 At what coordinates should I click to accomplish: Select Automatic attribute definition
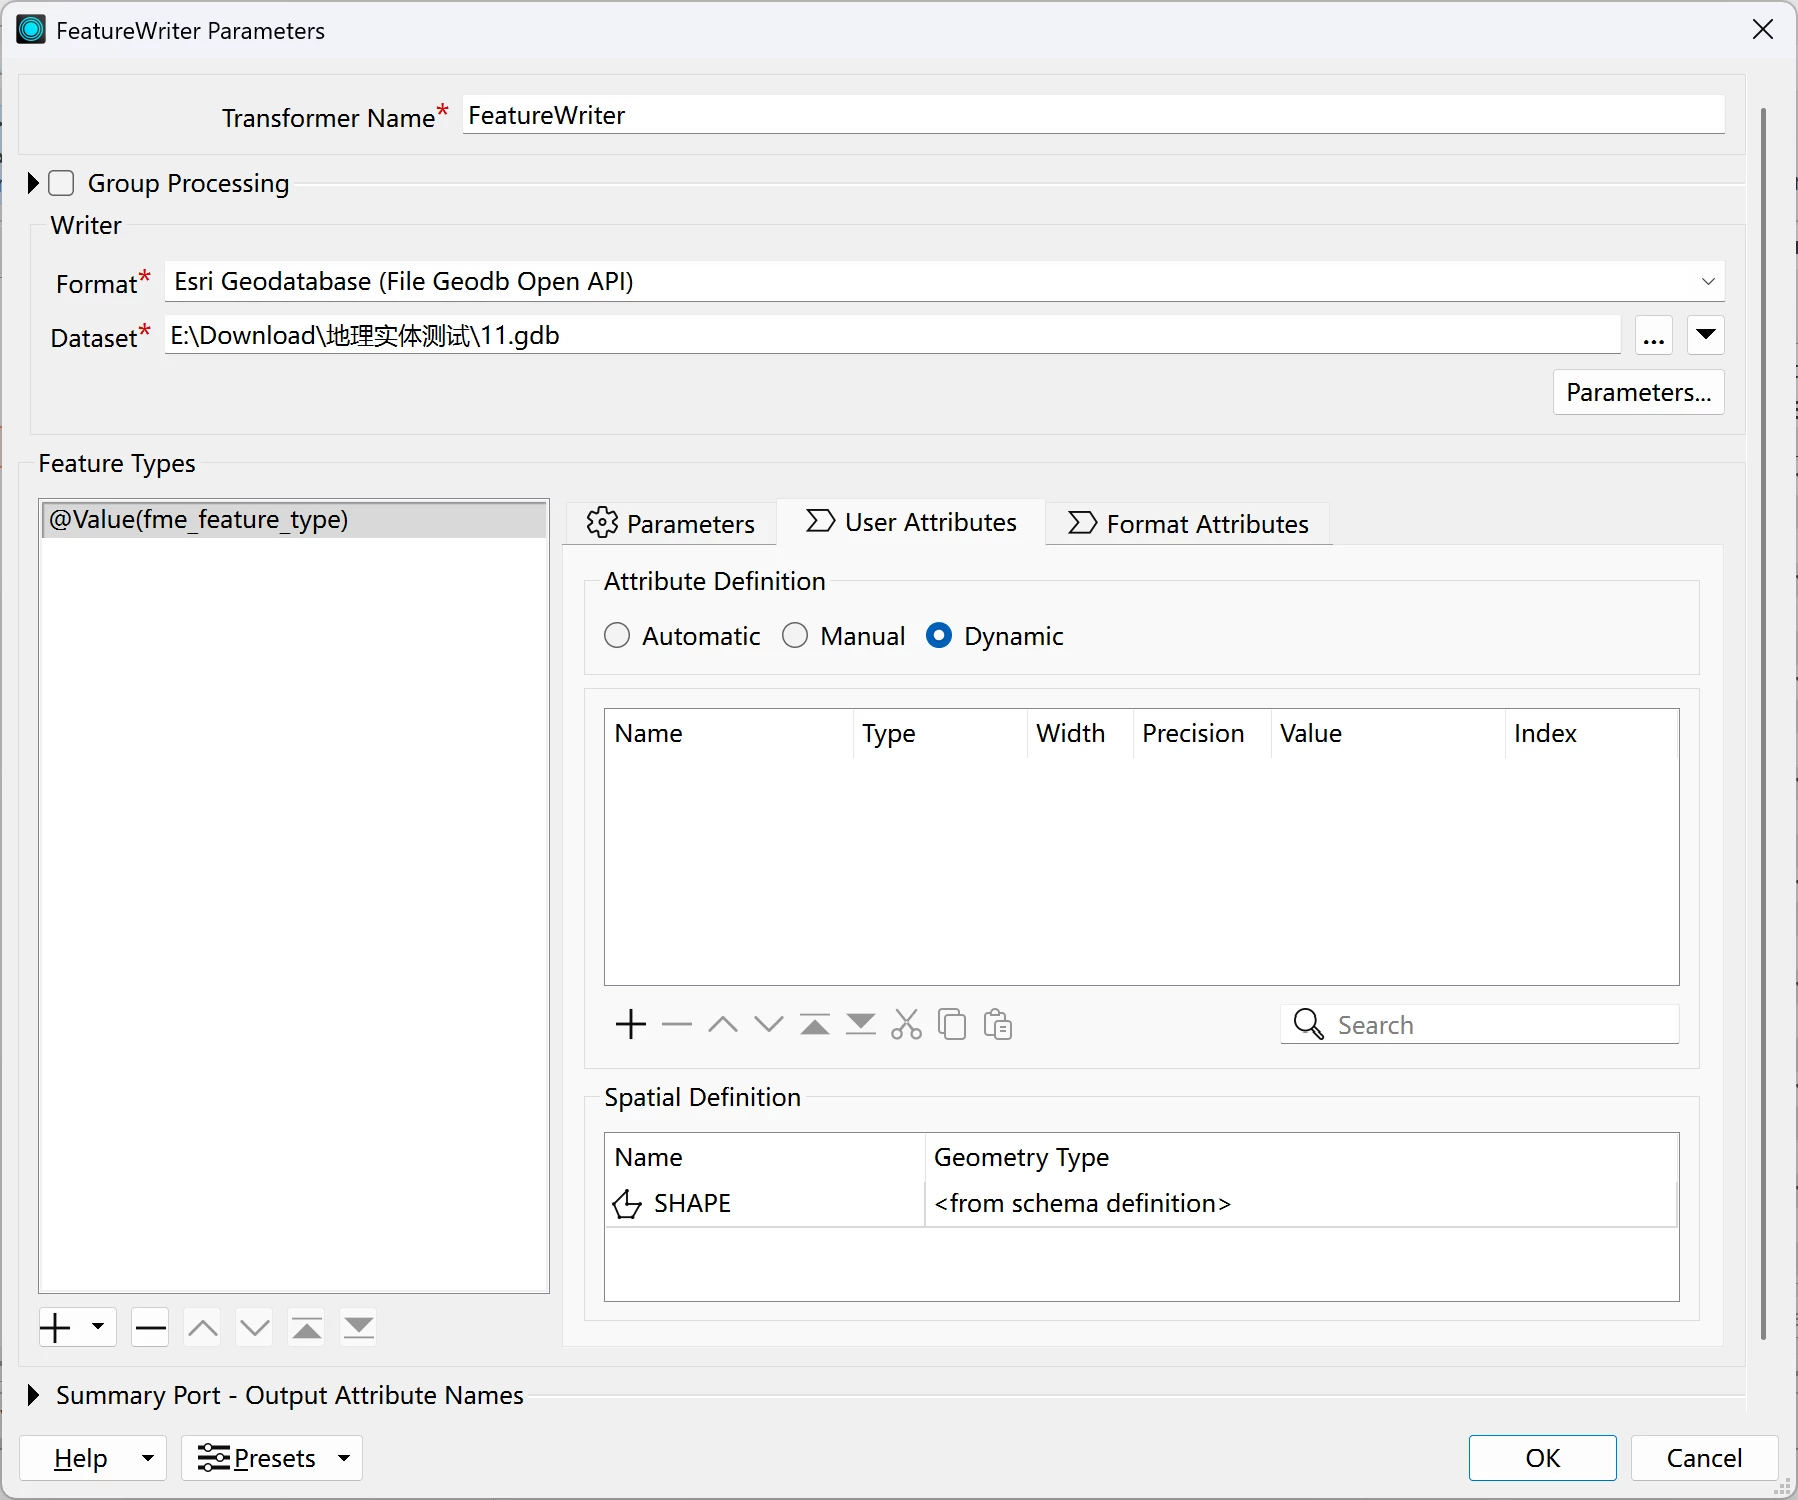point(617,636)
